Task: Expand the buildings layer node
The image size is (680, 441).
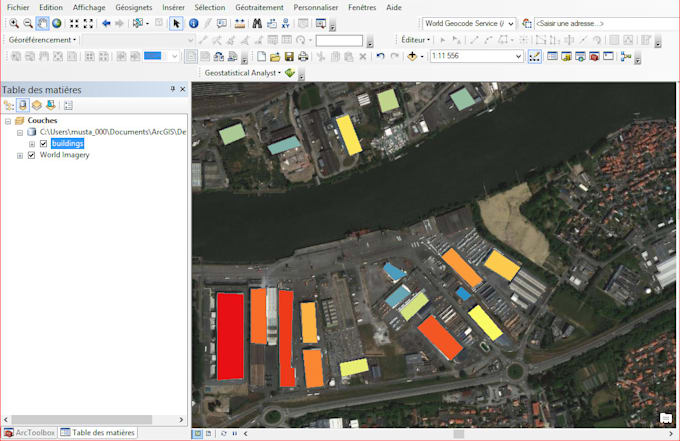Action: 32,144
